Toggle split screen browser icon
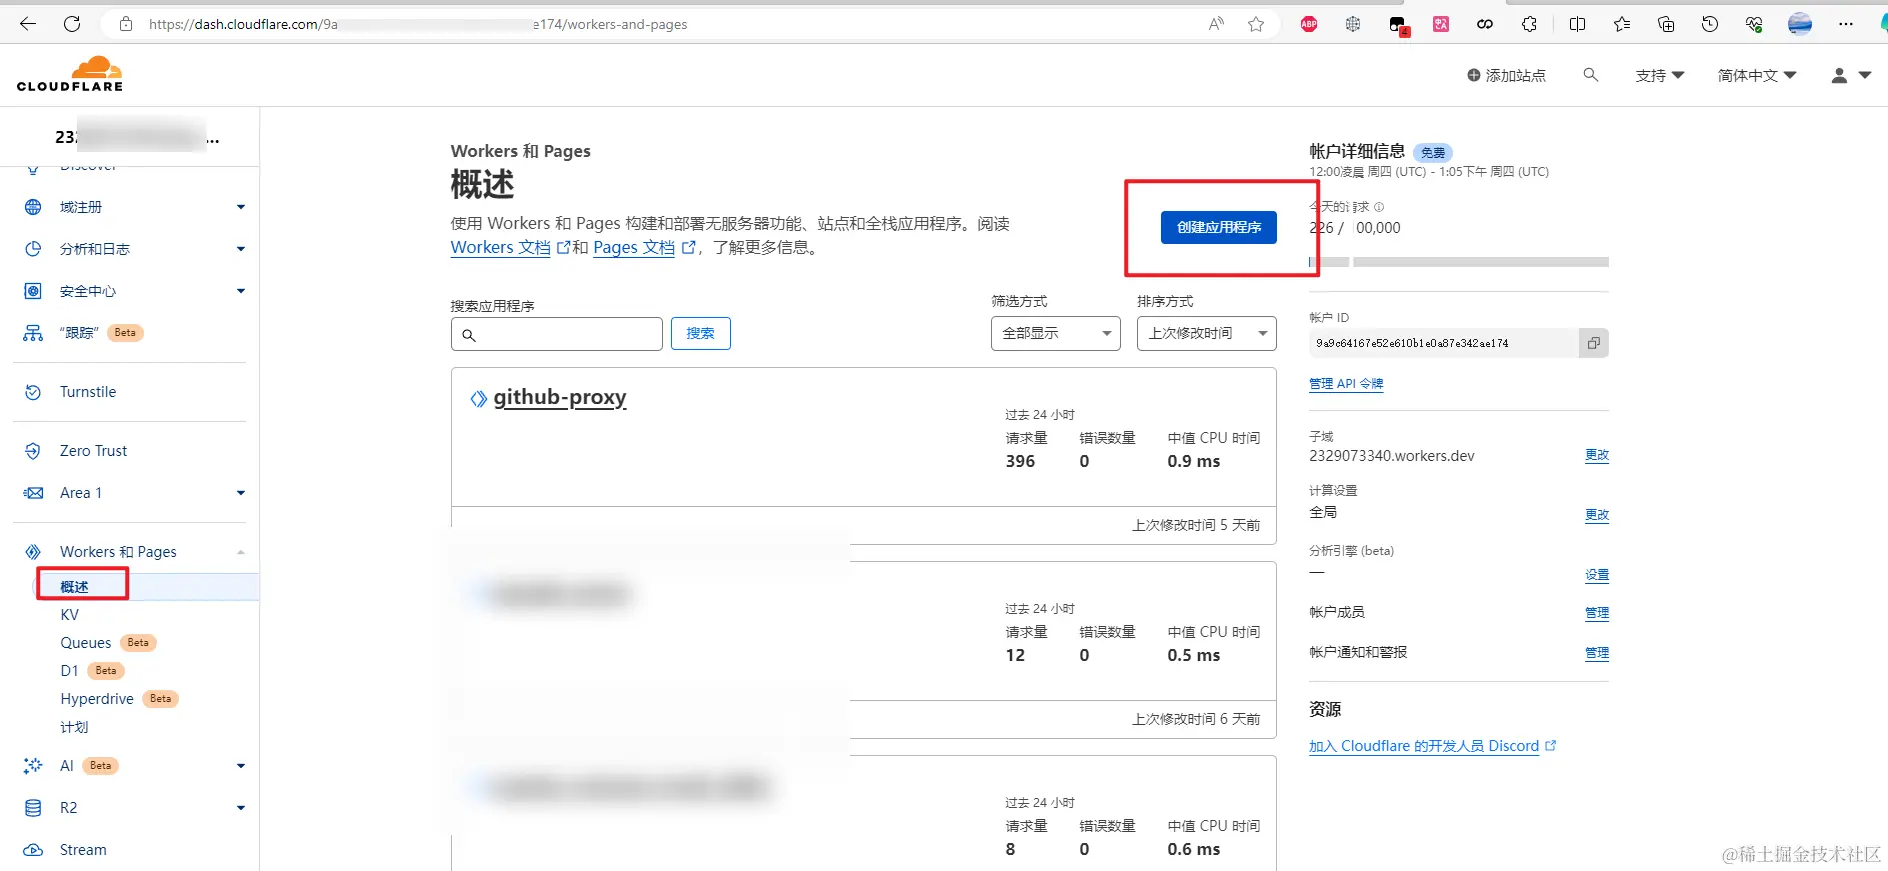Image resolution: width=1888 pixels, height=871 pixels. pyautogui.click(x=1577, y=24)
